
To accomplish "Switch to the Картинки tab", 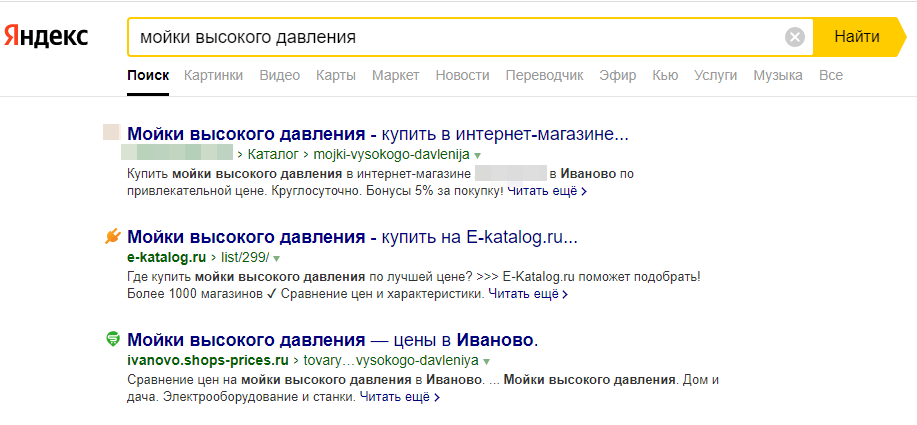I will (214, 75).
